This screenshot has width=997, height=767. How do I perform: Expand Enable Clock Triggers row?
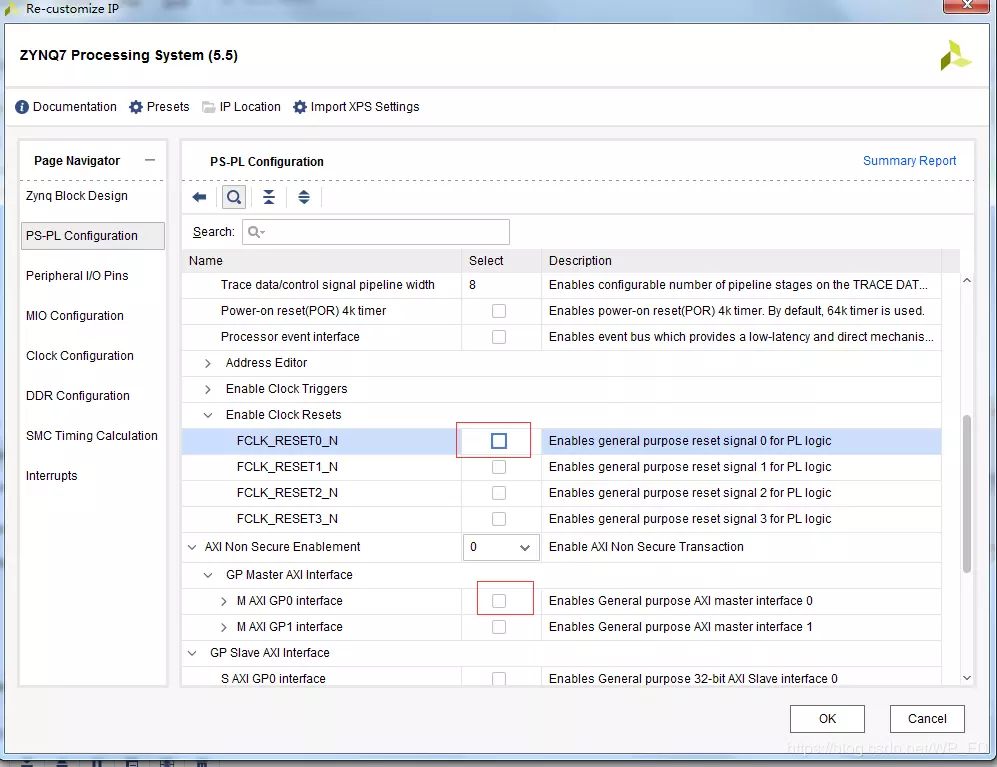point(208,389)
